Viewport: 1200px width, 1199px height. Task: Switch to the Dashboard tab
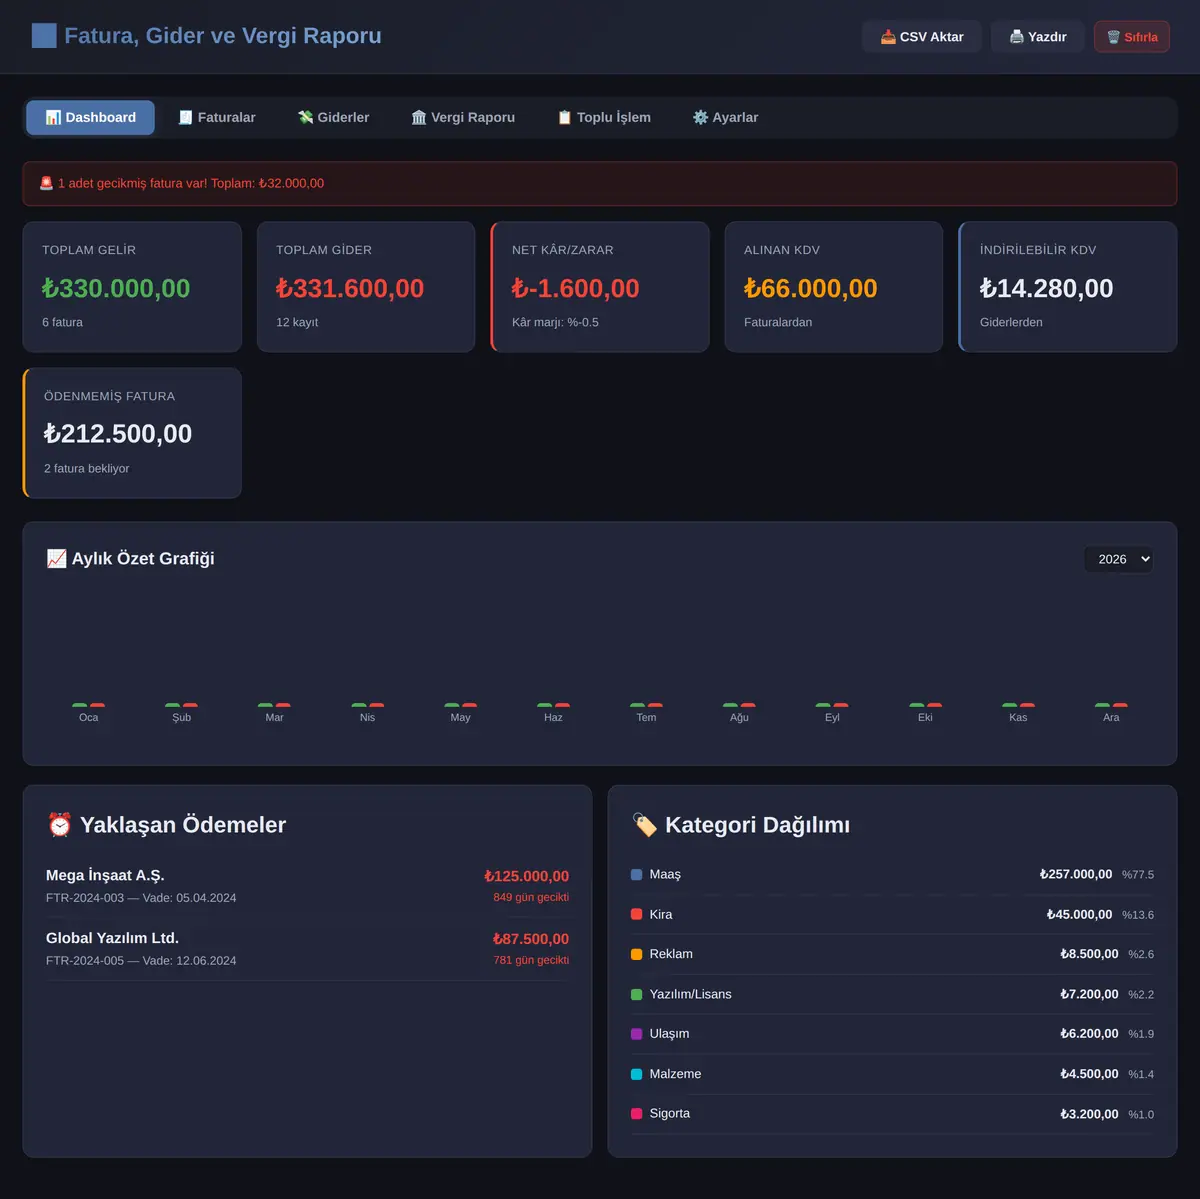click(91, 117)
